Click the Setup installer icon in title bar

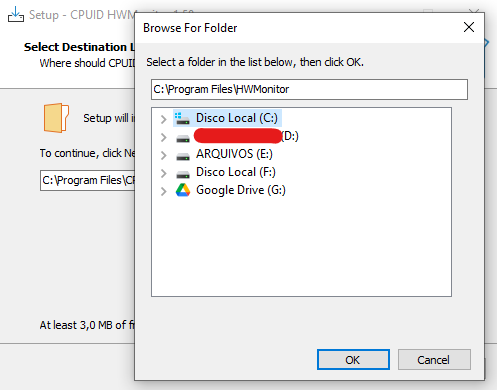(x=16, y=14)
